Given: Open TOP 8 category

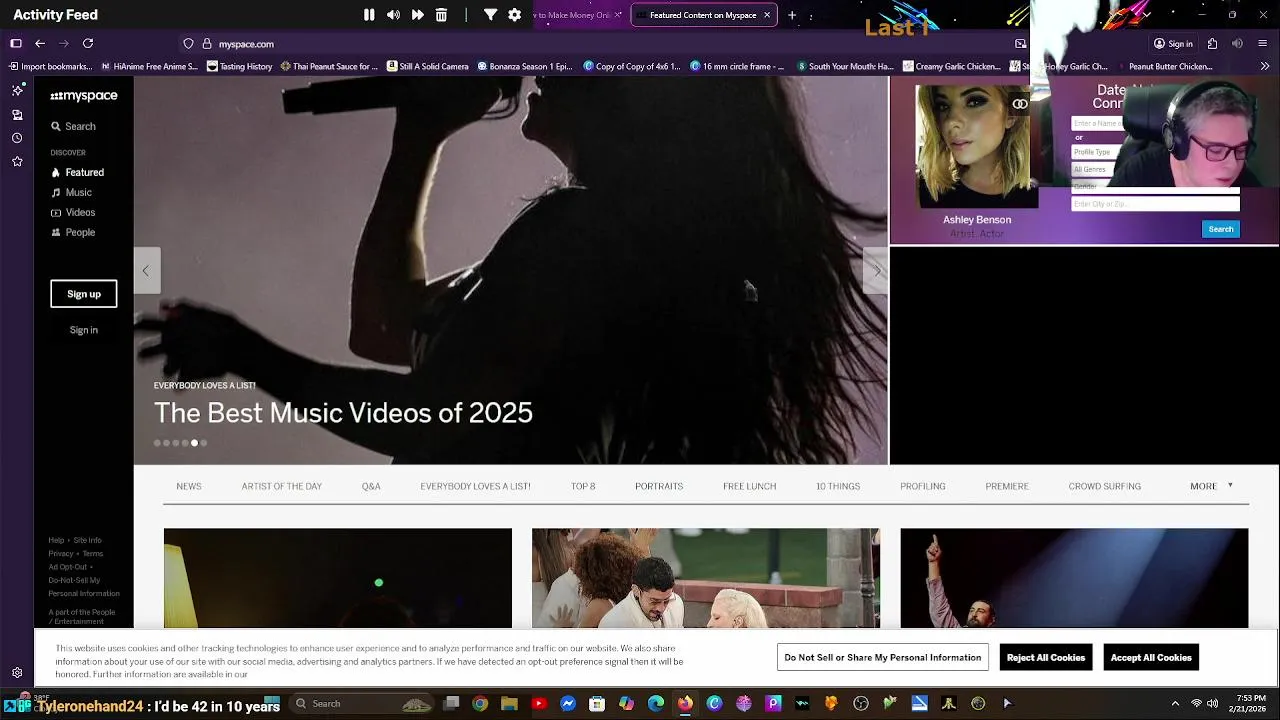Looking at the screenshot, I should (583, 486).
